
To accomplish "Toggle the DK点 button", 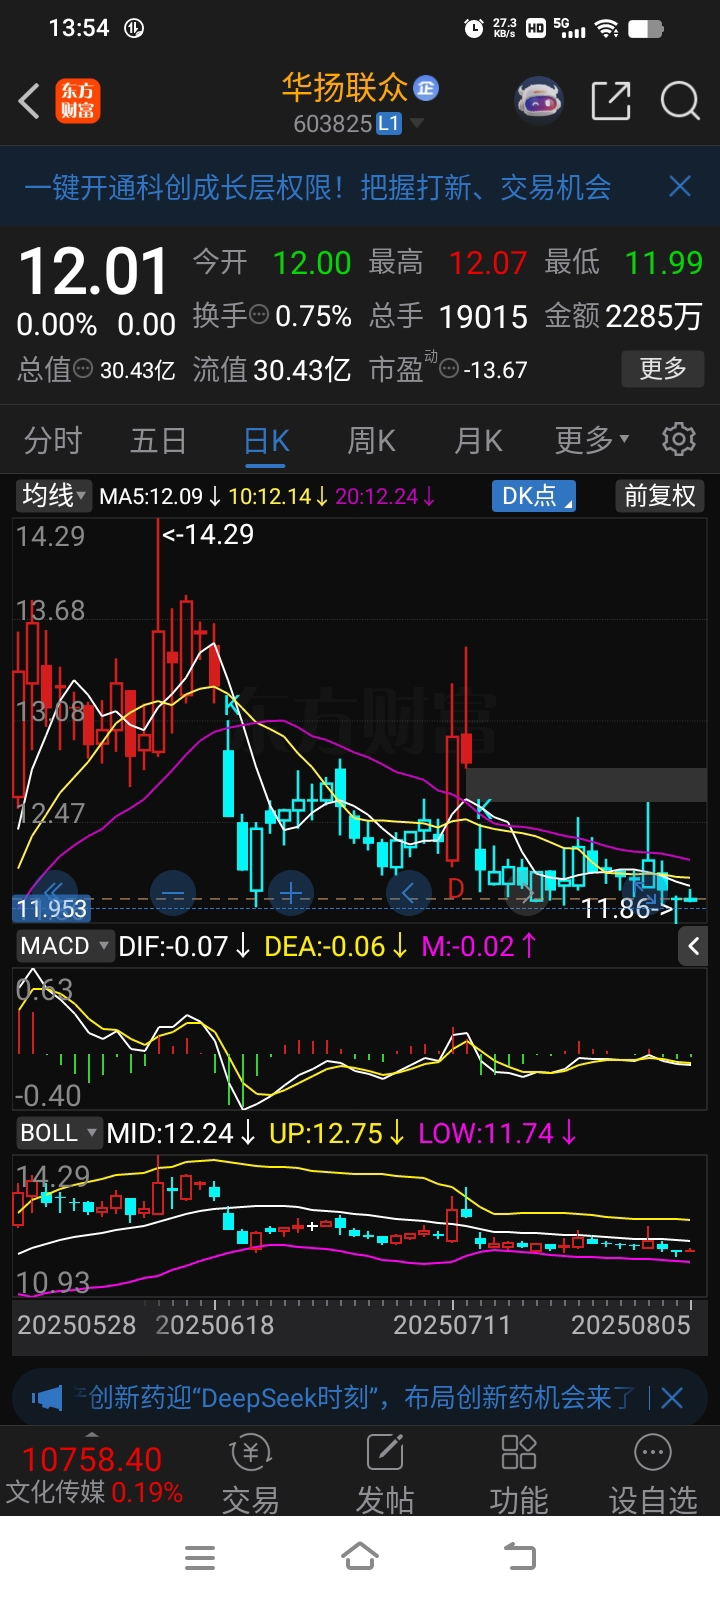I will click(x=534, y=496).
